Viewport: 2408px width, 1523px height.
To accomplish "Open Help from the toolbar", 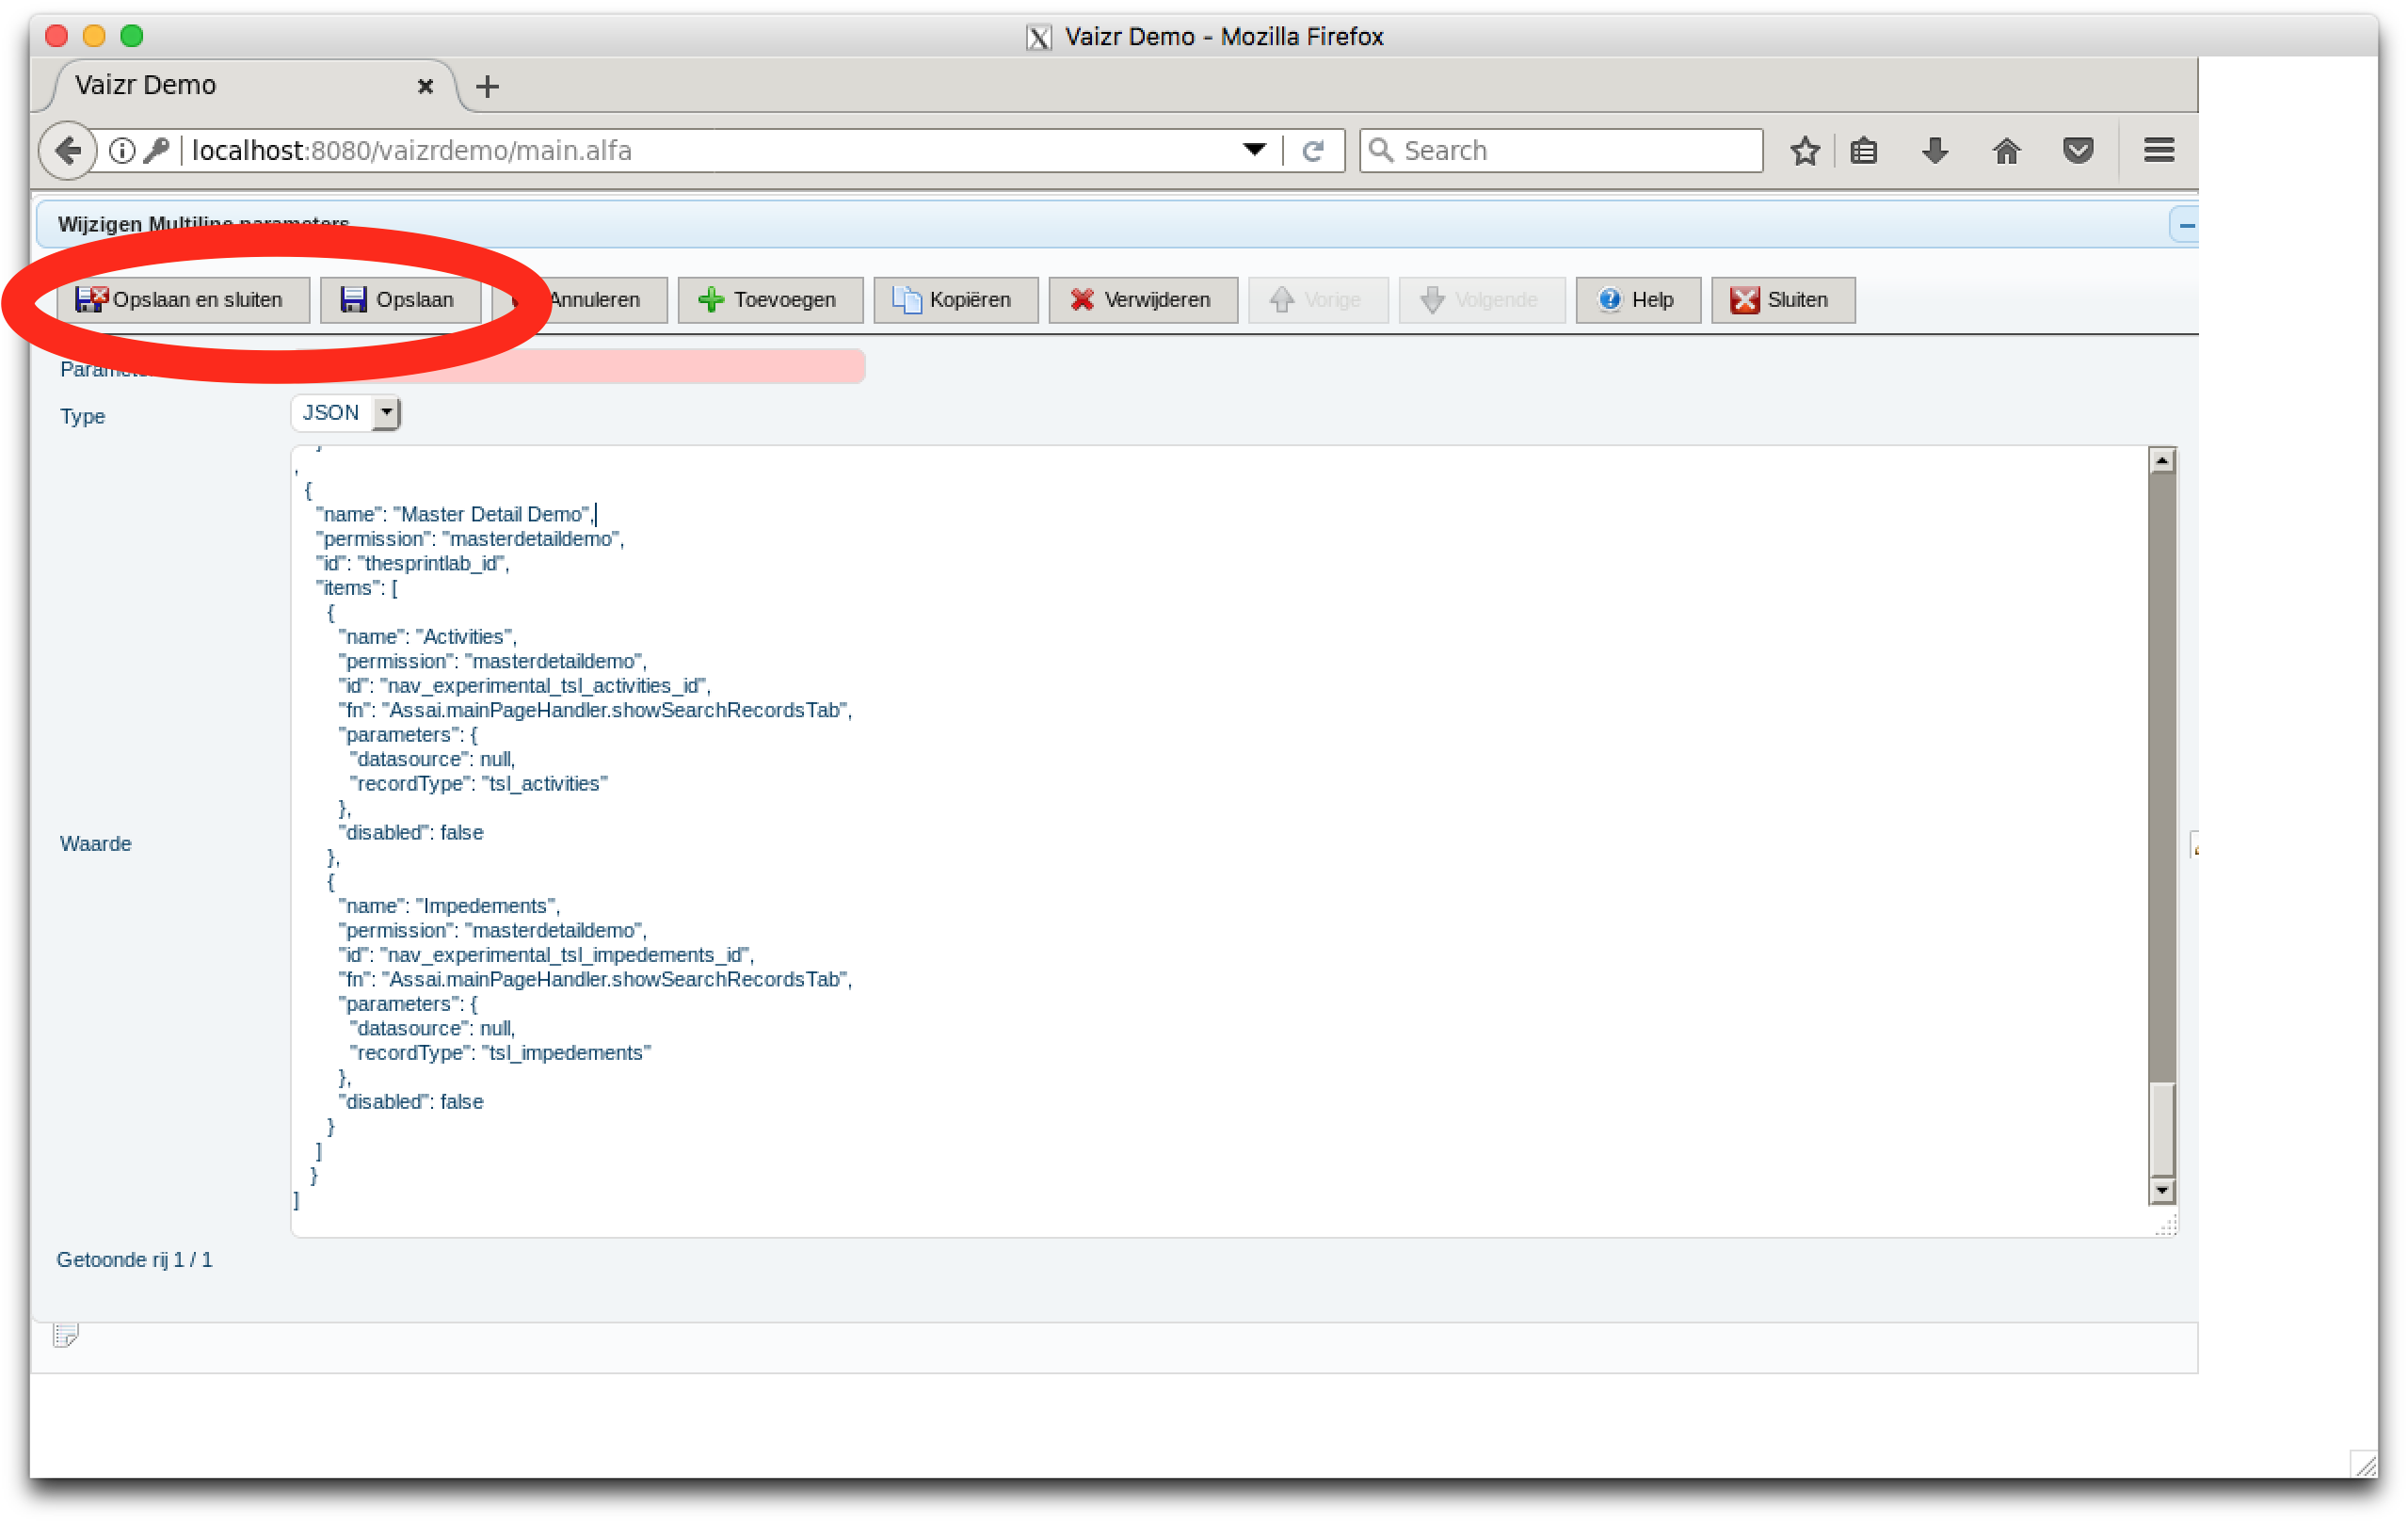I will click(x=1638, y=300).
